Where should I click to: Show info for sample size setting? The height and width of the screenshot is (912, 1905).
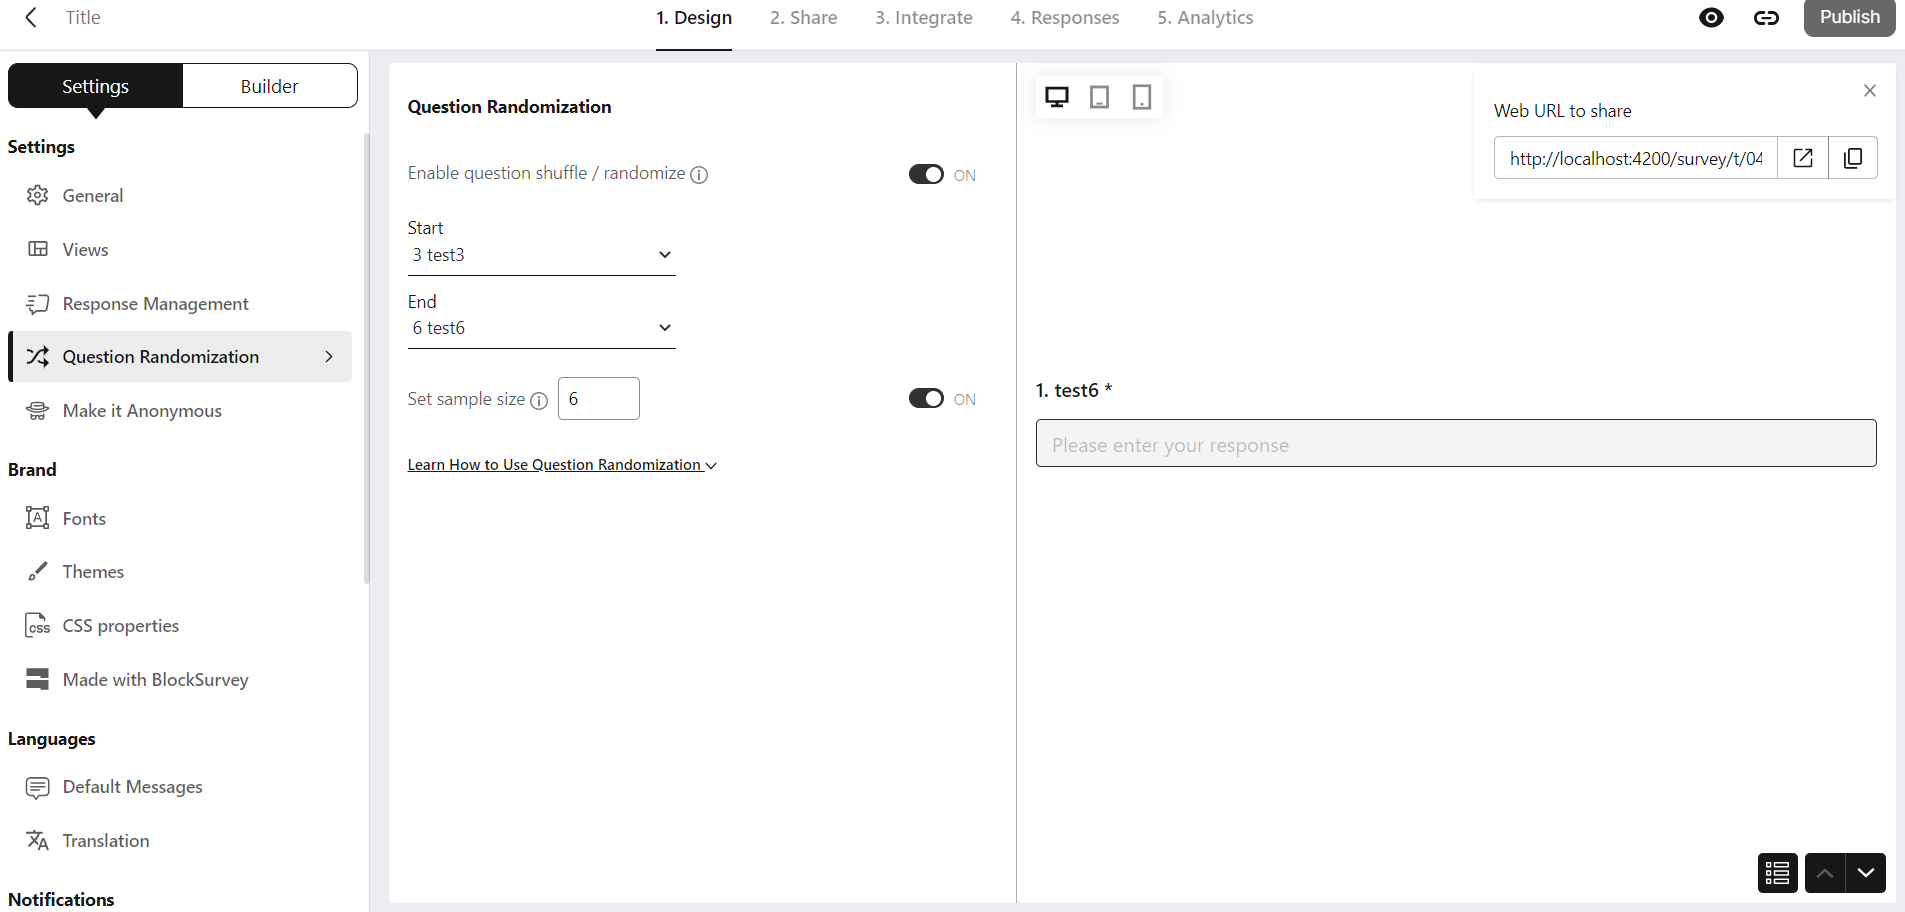click(539, 401)
